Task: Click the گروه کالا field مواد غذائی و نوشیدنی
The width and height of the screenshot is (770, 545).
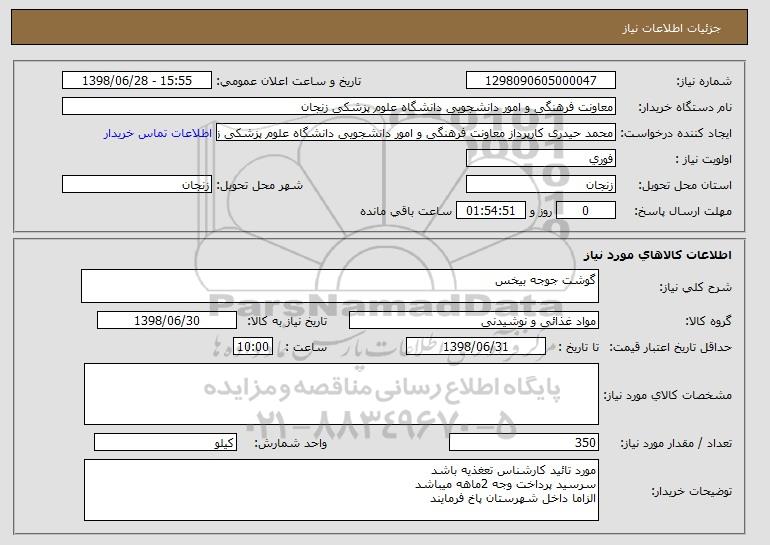Action: [x=474, y=321]
